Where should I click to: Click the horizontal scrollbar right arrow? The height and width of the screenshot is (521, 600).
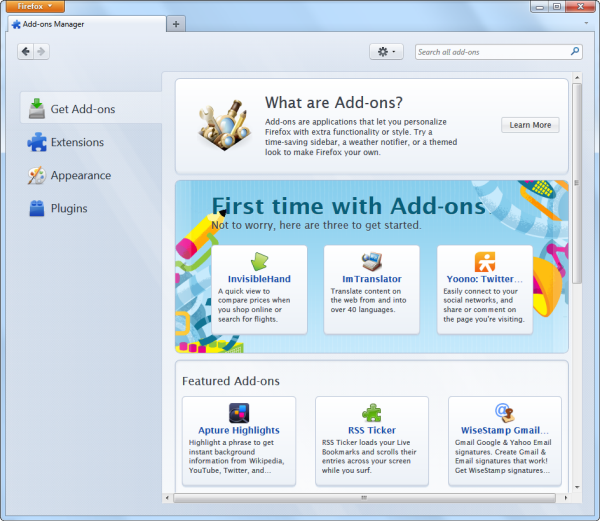pos(566,498)
